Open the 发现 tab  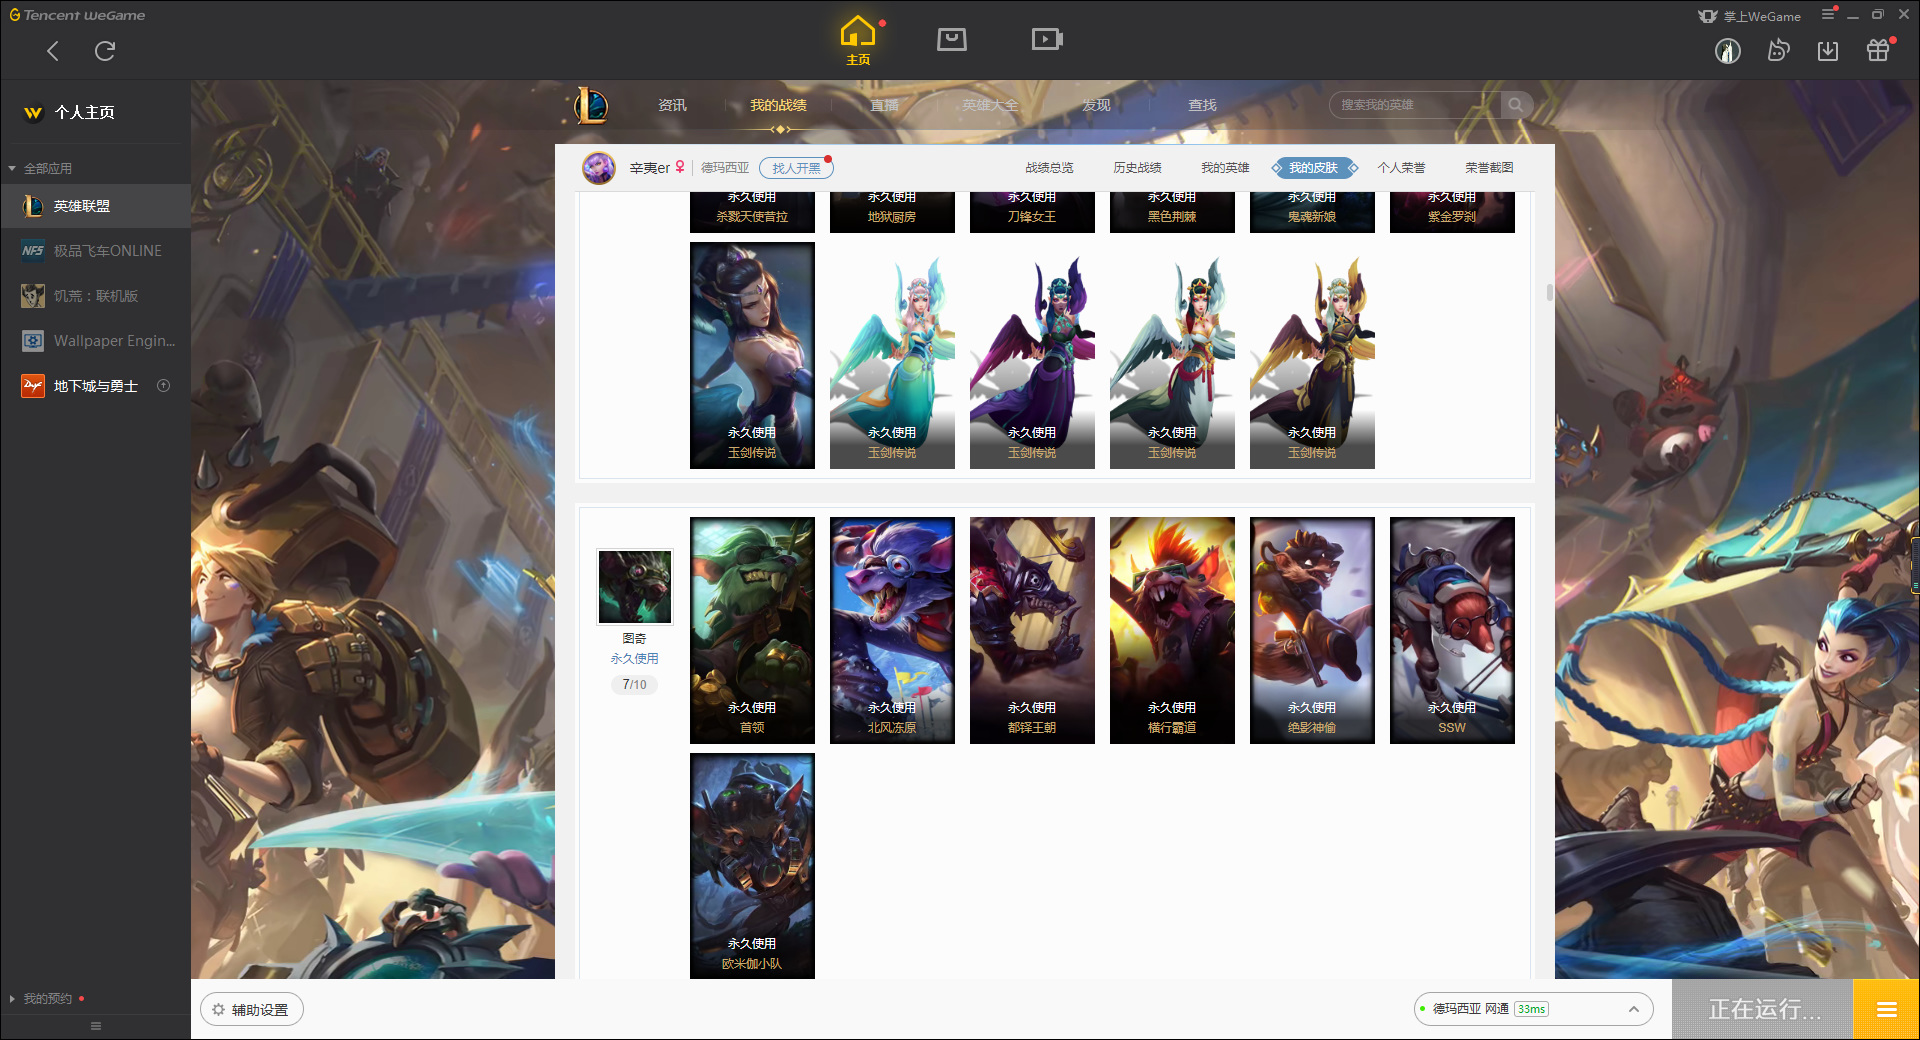(x=1096, y=105)
